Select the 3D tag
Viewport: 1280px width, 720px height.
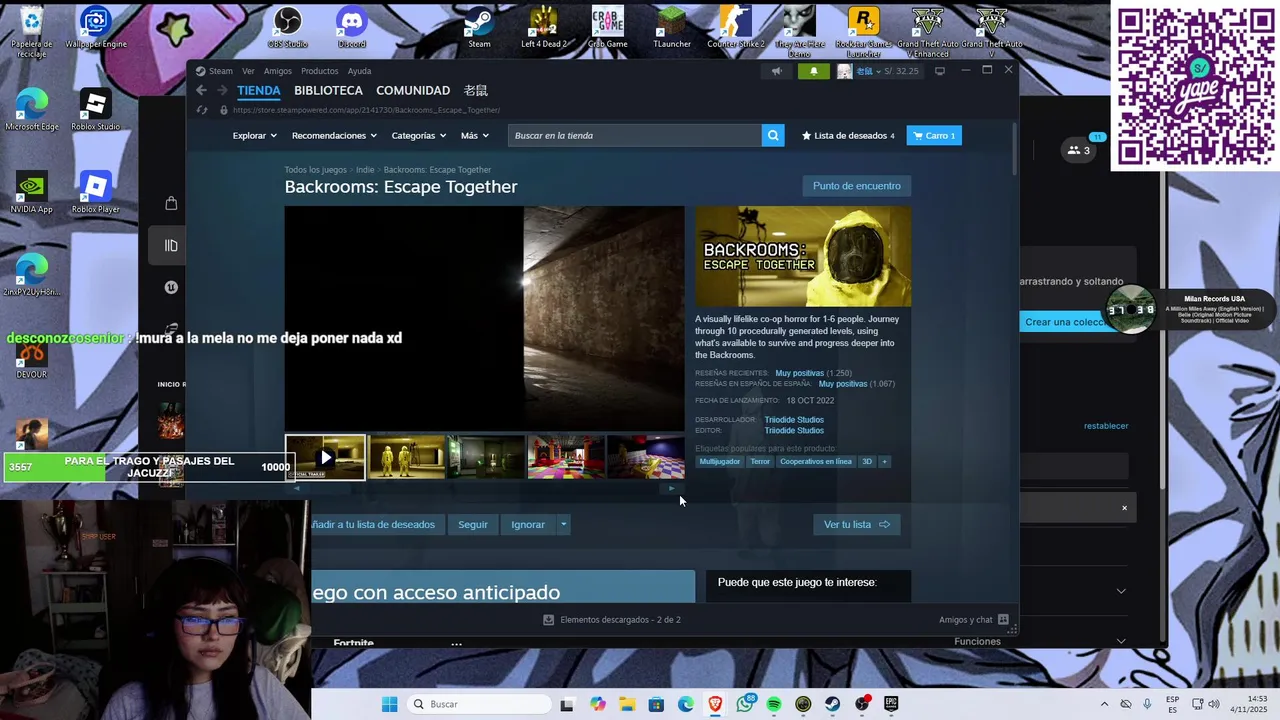pos(867,461)
